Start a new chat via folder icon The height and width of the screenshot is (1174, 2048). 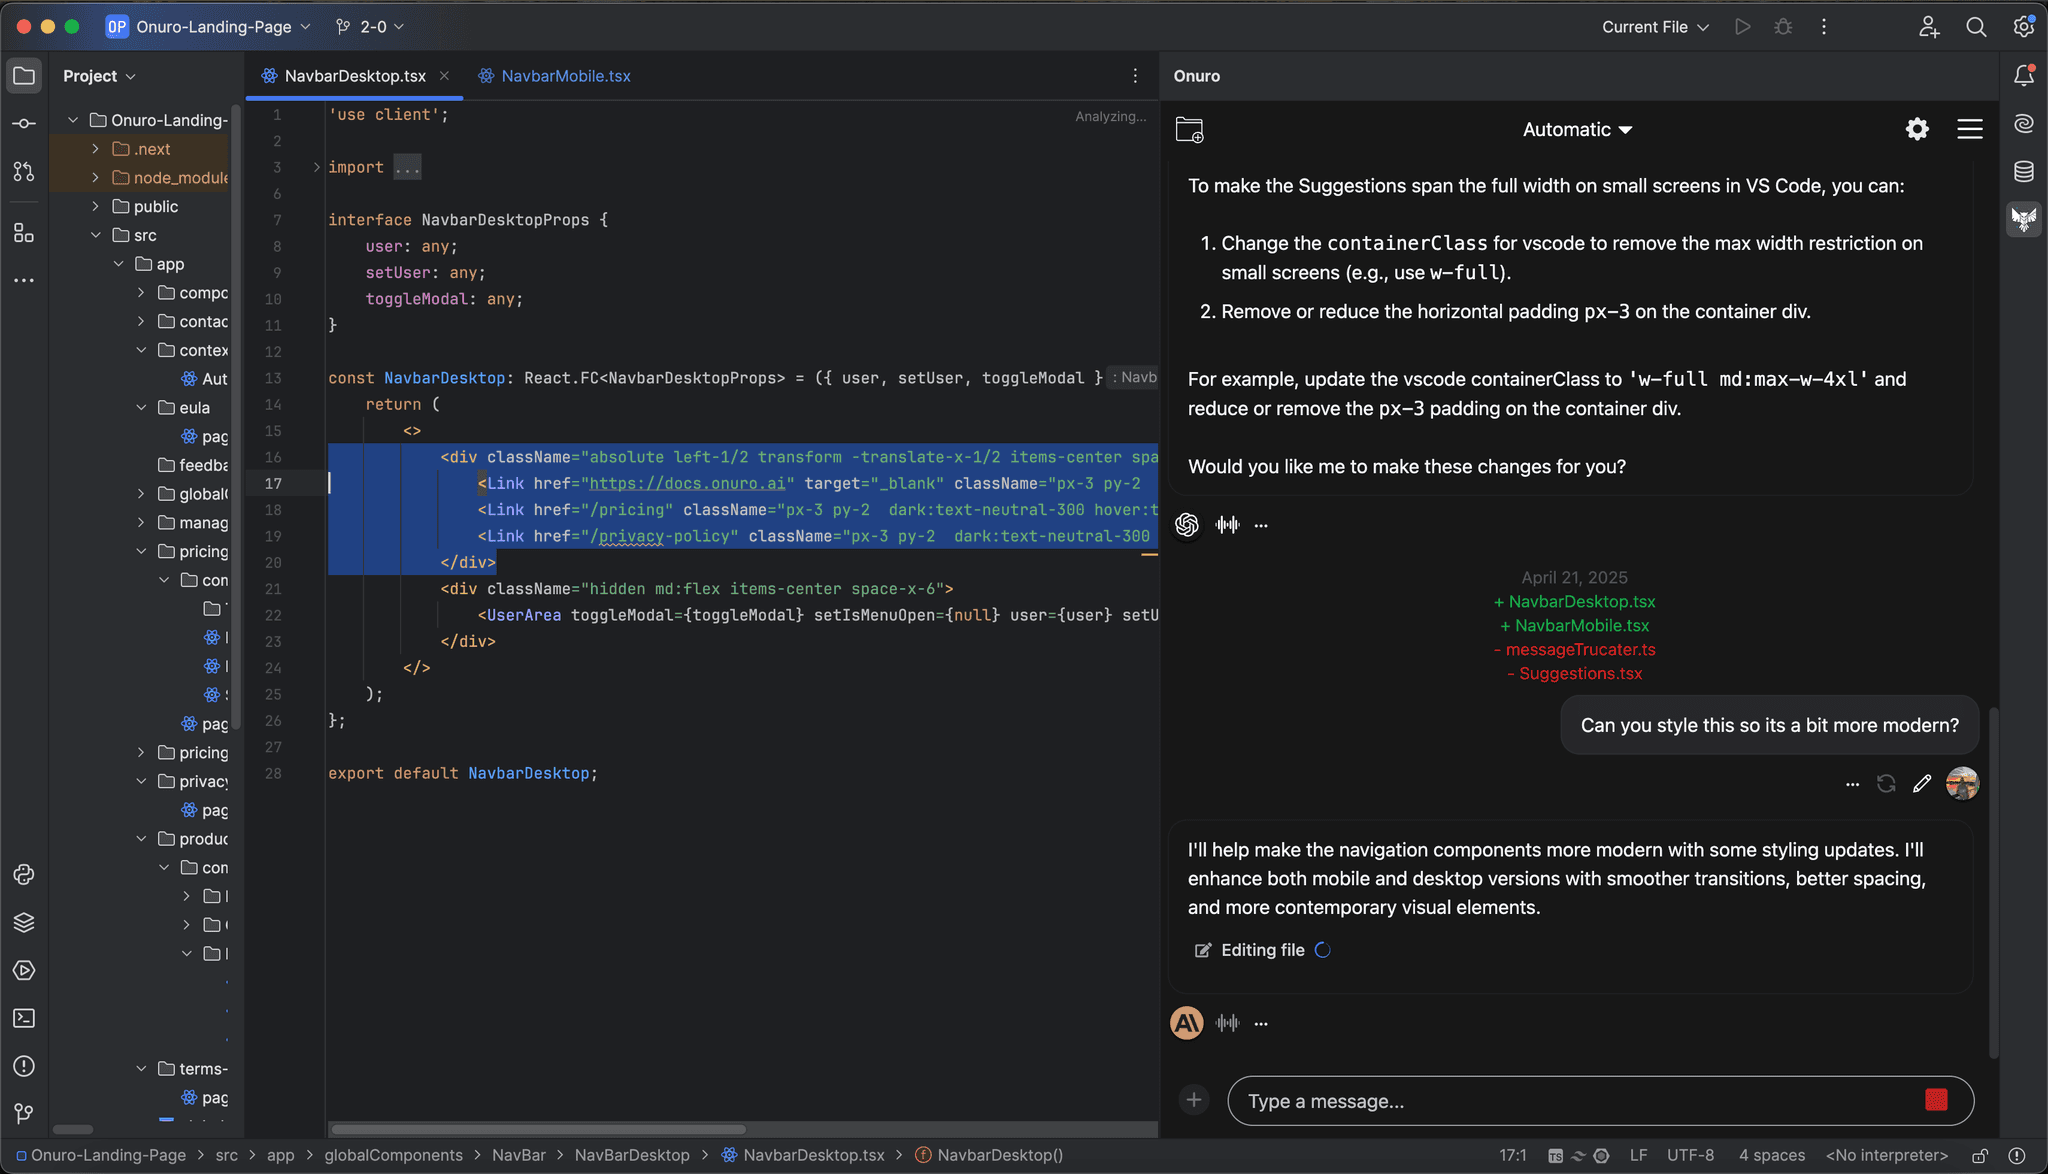[1189, 129]
